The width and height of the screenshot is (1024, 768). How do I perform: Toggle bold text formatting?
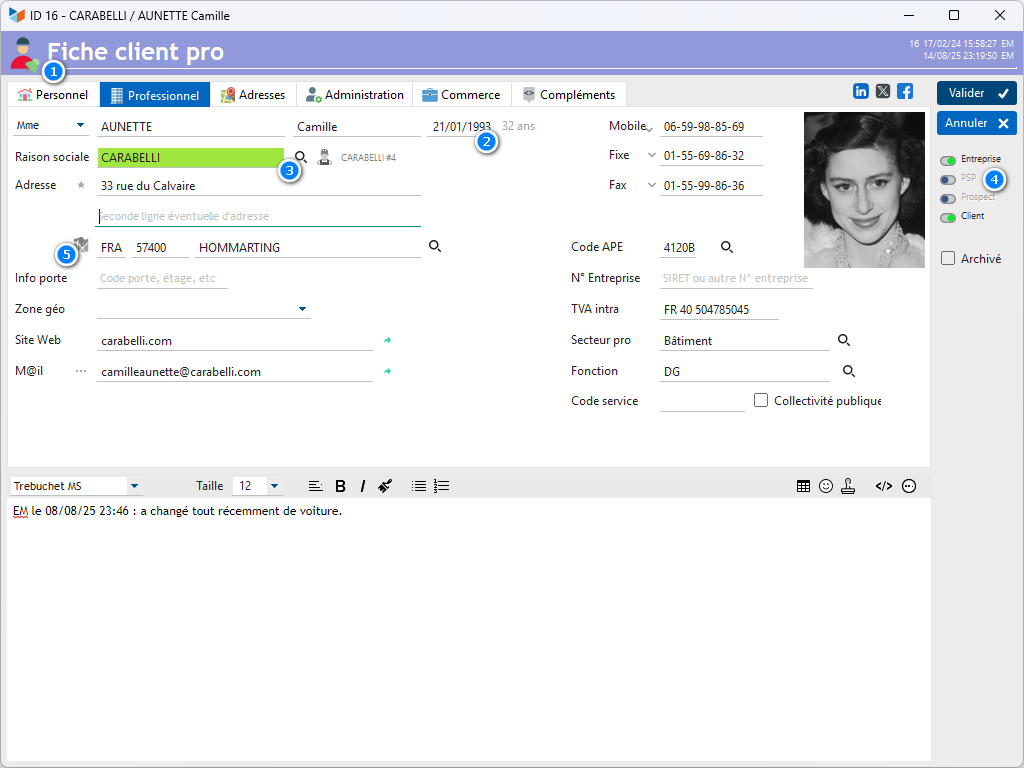pos(340,486)
